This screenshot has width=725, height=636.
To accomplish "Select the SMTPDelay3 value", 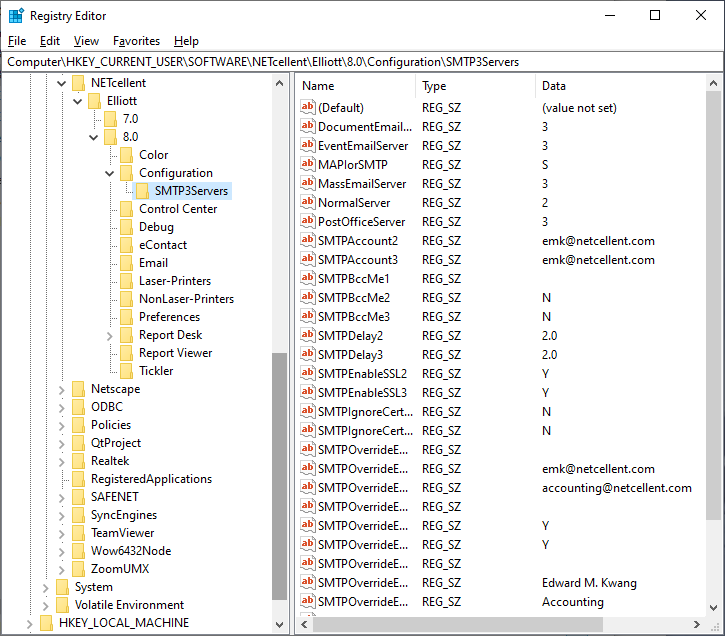I will (350, 354).
